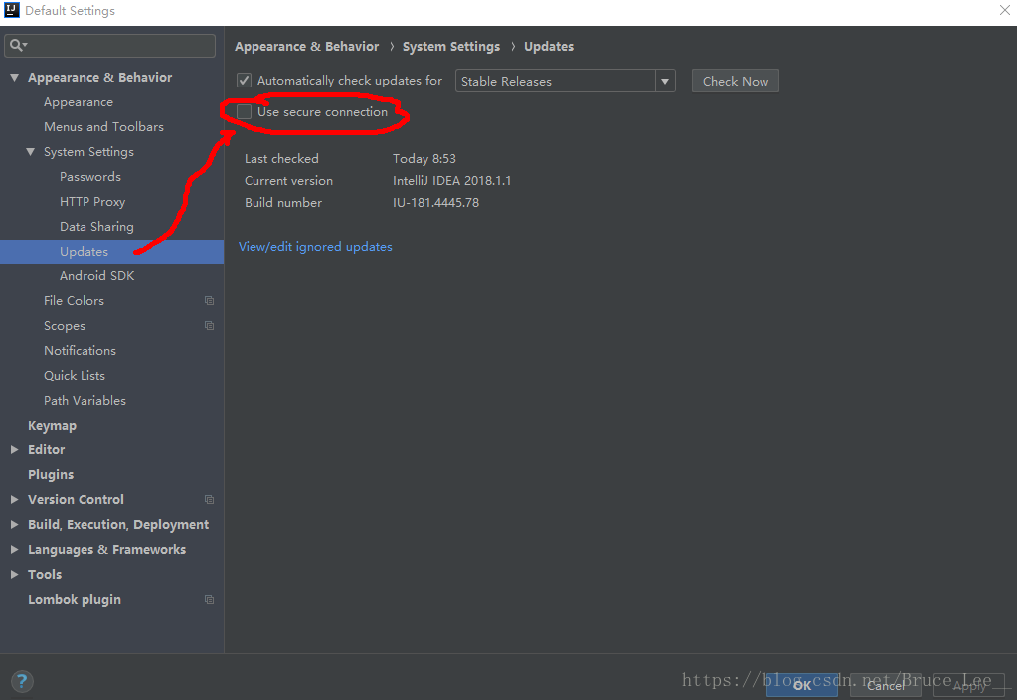Click the Check Now button
The height and width of the screenshot is (700, 1023).
(x=735, y=81)
